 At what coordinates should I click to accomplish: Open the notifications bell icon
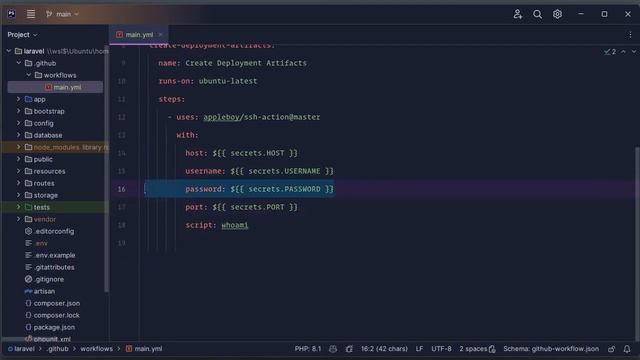(x=627, y=349)
